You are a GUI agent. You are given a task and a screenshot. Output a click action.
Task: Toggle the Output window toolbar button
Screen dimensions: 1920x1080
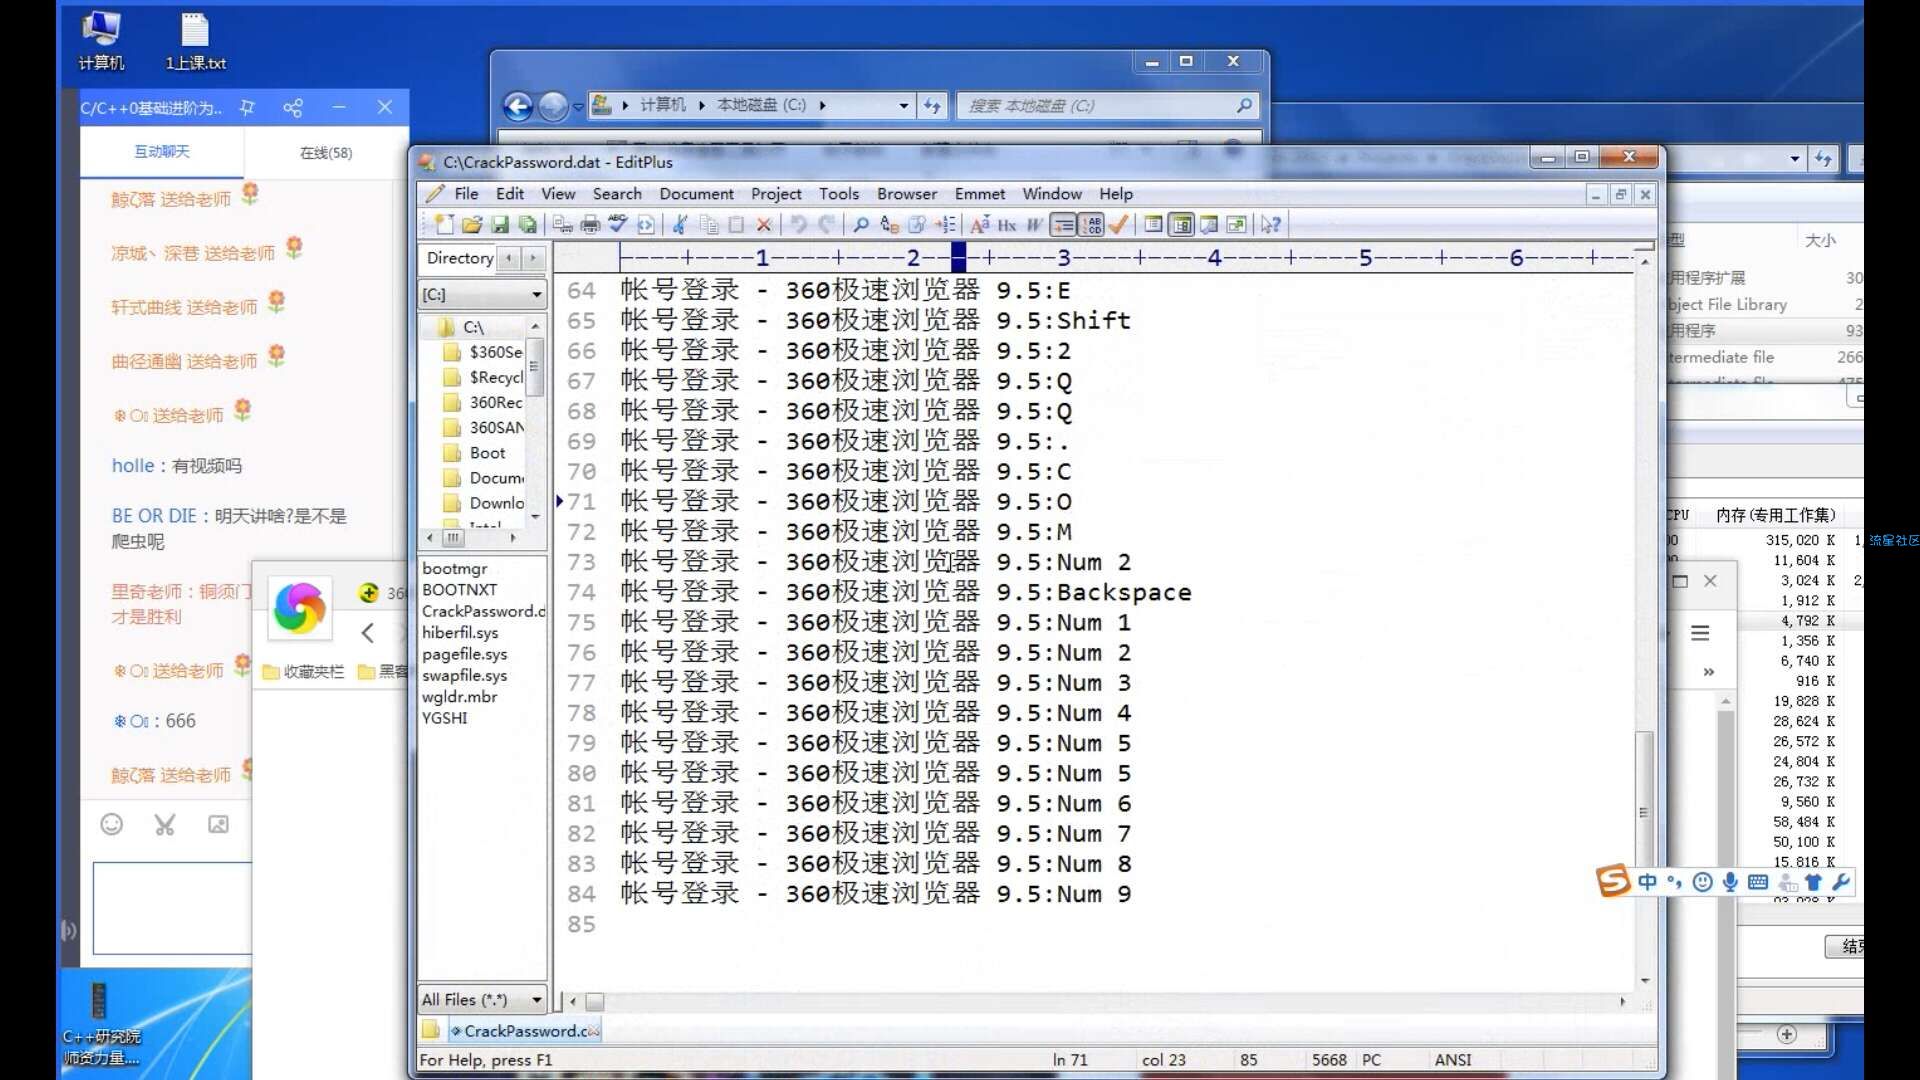[x=1209, y=225]
